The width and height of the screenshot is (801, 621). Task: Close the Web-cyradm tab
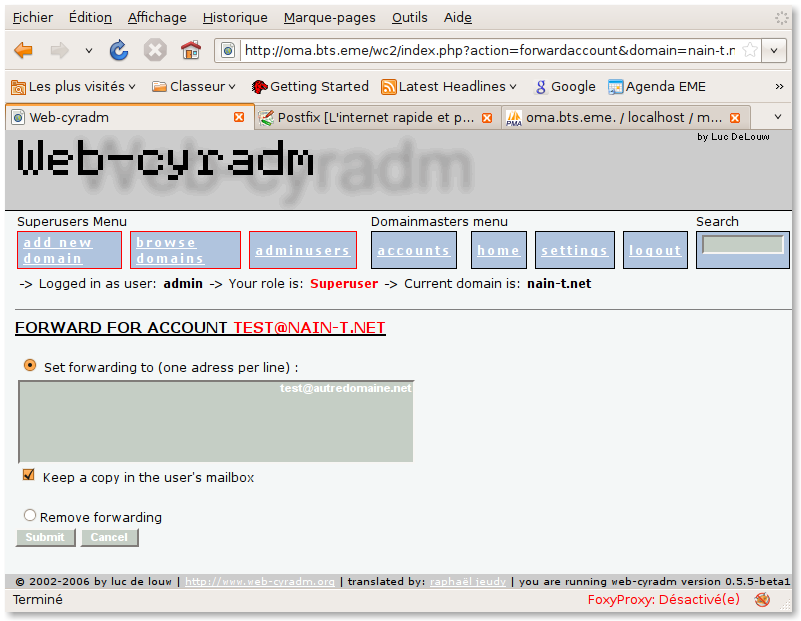click(239, 117)
